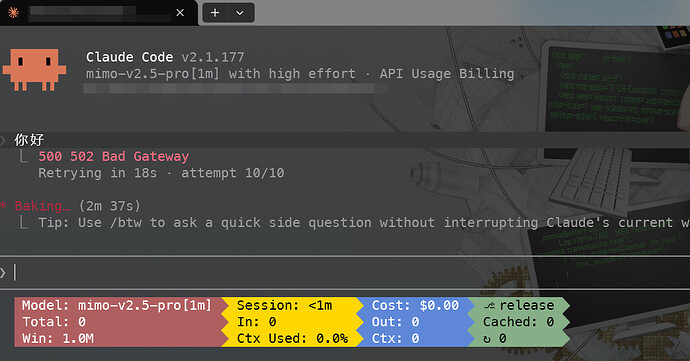Viewport: 690px width, 361px height.
Task: Click the git branch icon next to release
Action: click(489, 306)
